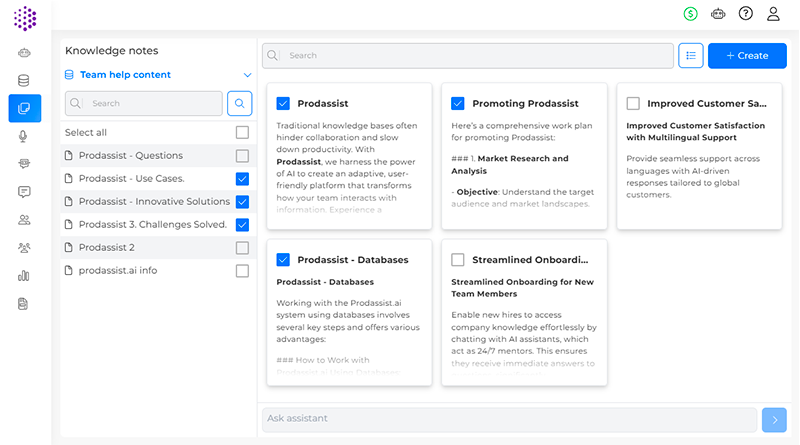Check the Select all checkbox
This screenshot has width=800, height=445.
[x=242, y=132]
